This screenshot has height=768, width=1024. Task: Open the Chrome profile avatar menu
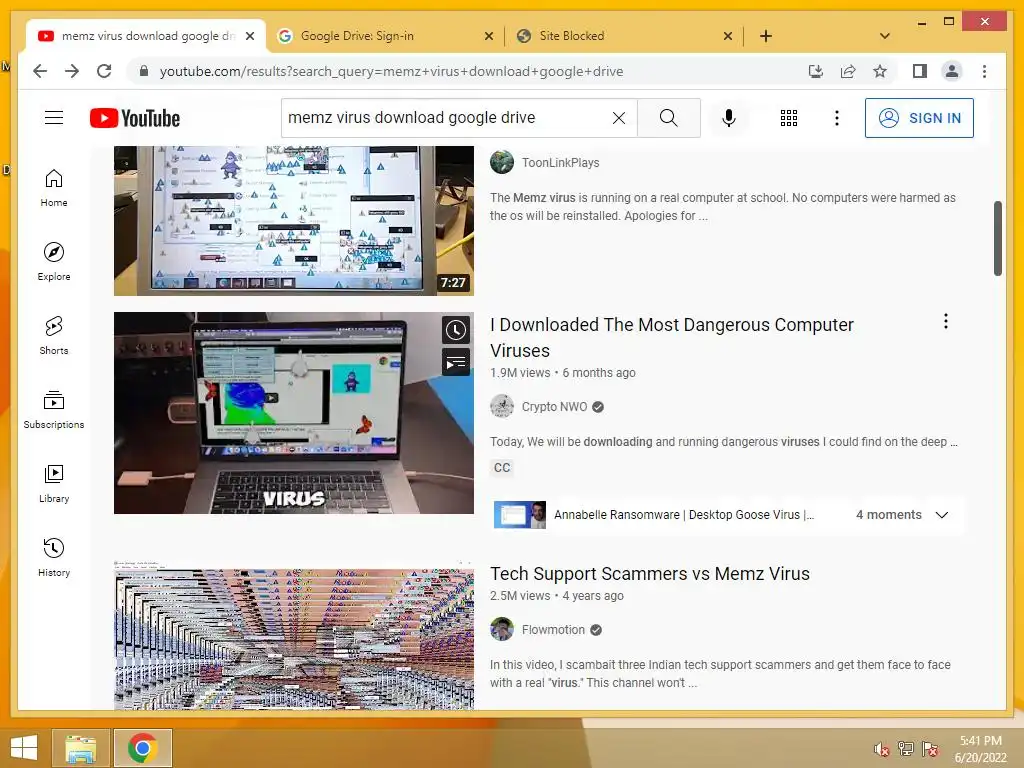click(x=952, y=71)
